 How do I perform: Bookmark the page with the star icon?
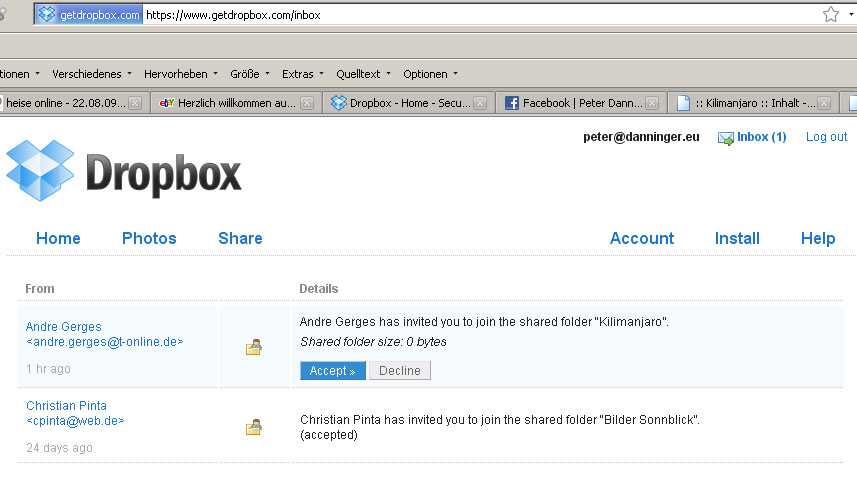pos(831,14)
